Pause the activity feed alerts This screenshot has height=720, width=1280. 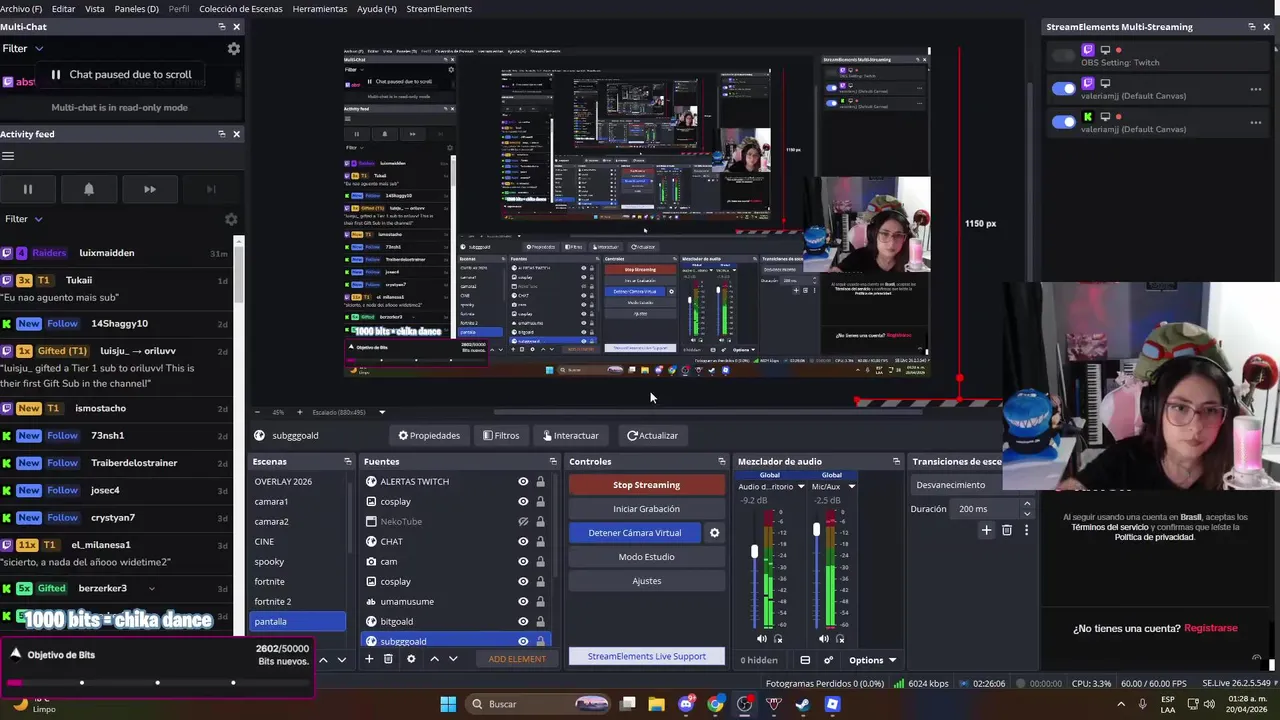28,189
